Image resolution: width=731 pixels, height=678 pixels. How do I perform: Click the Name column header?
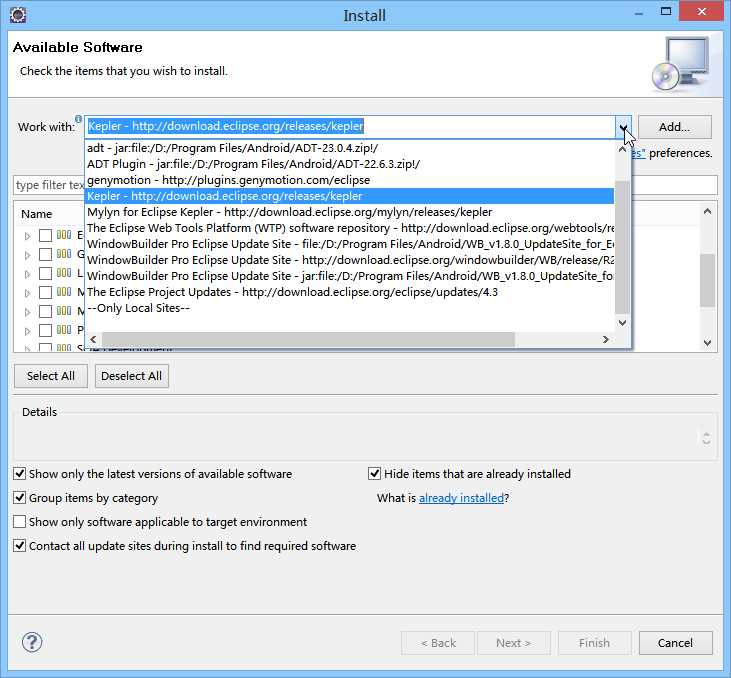click(36, 214)
